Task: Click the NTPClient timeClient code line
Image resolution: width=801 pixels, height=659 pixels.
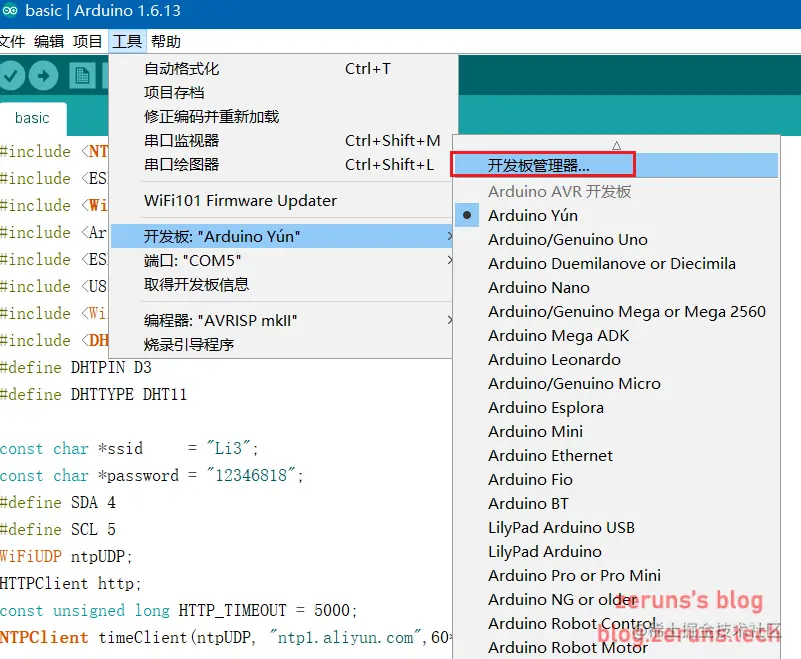Action: tap(226, 638)
